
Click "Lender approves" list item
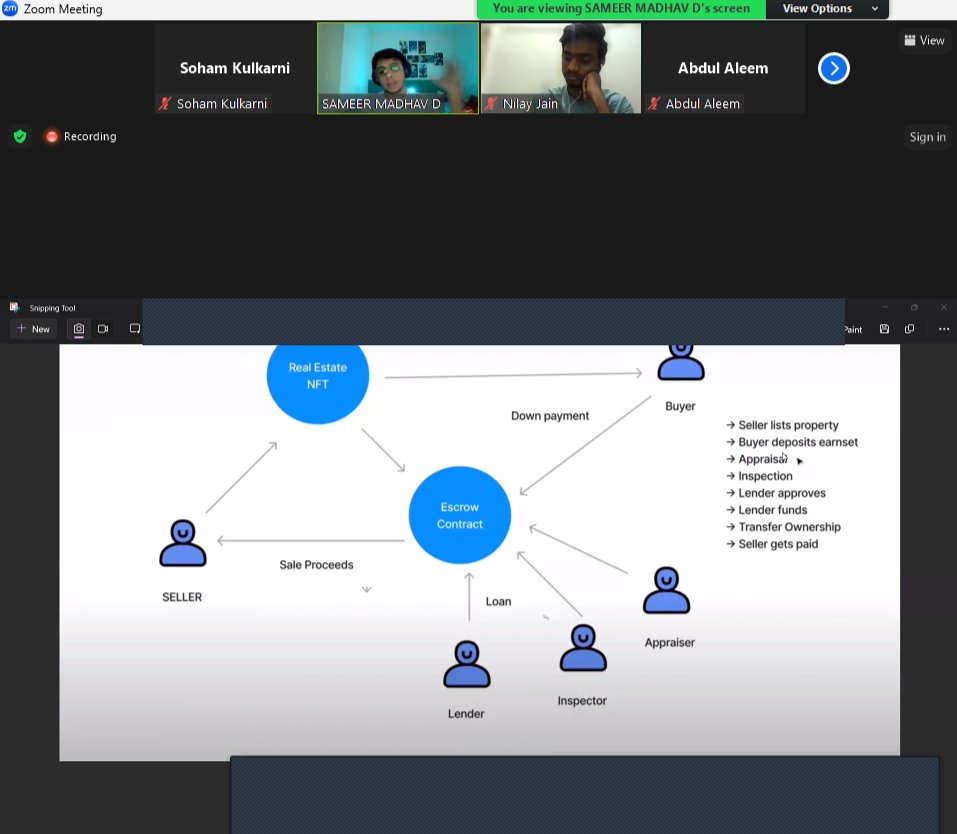[x=776, y=493]
